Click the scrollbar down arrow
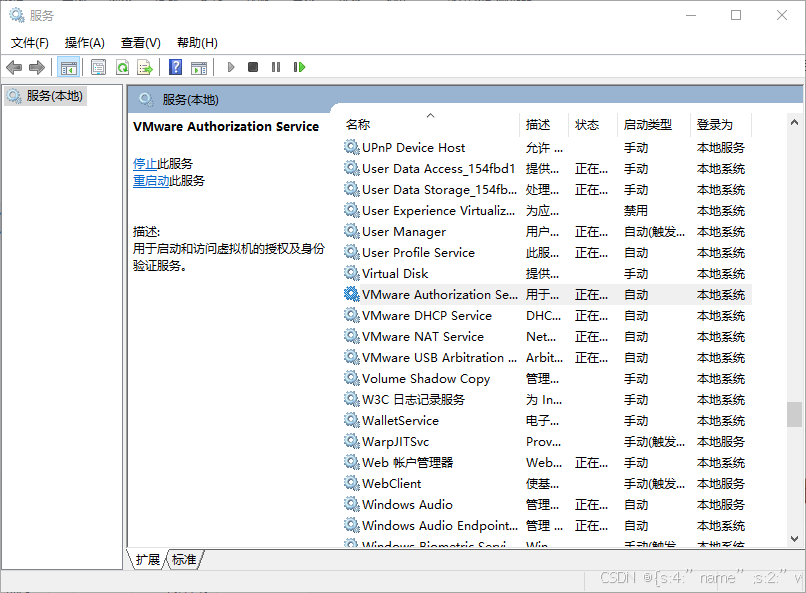 [x=794, y=539]
